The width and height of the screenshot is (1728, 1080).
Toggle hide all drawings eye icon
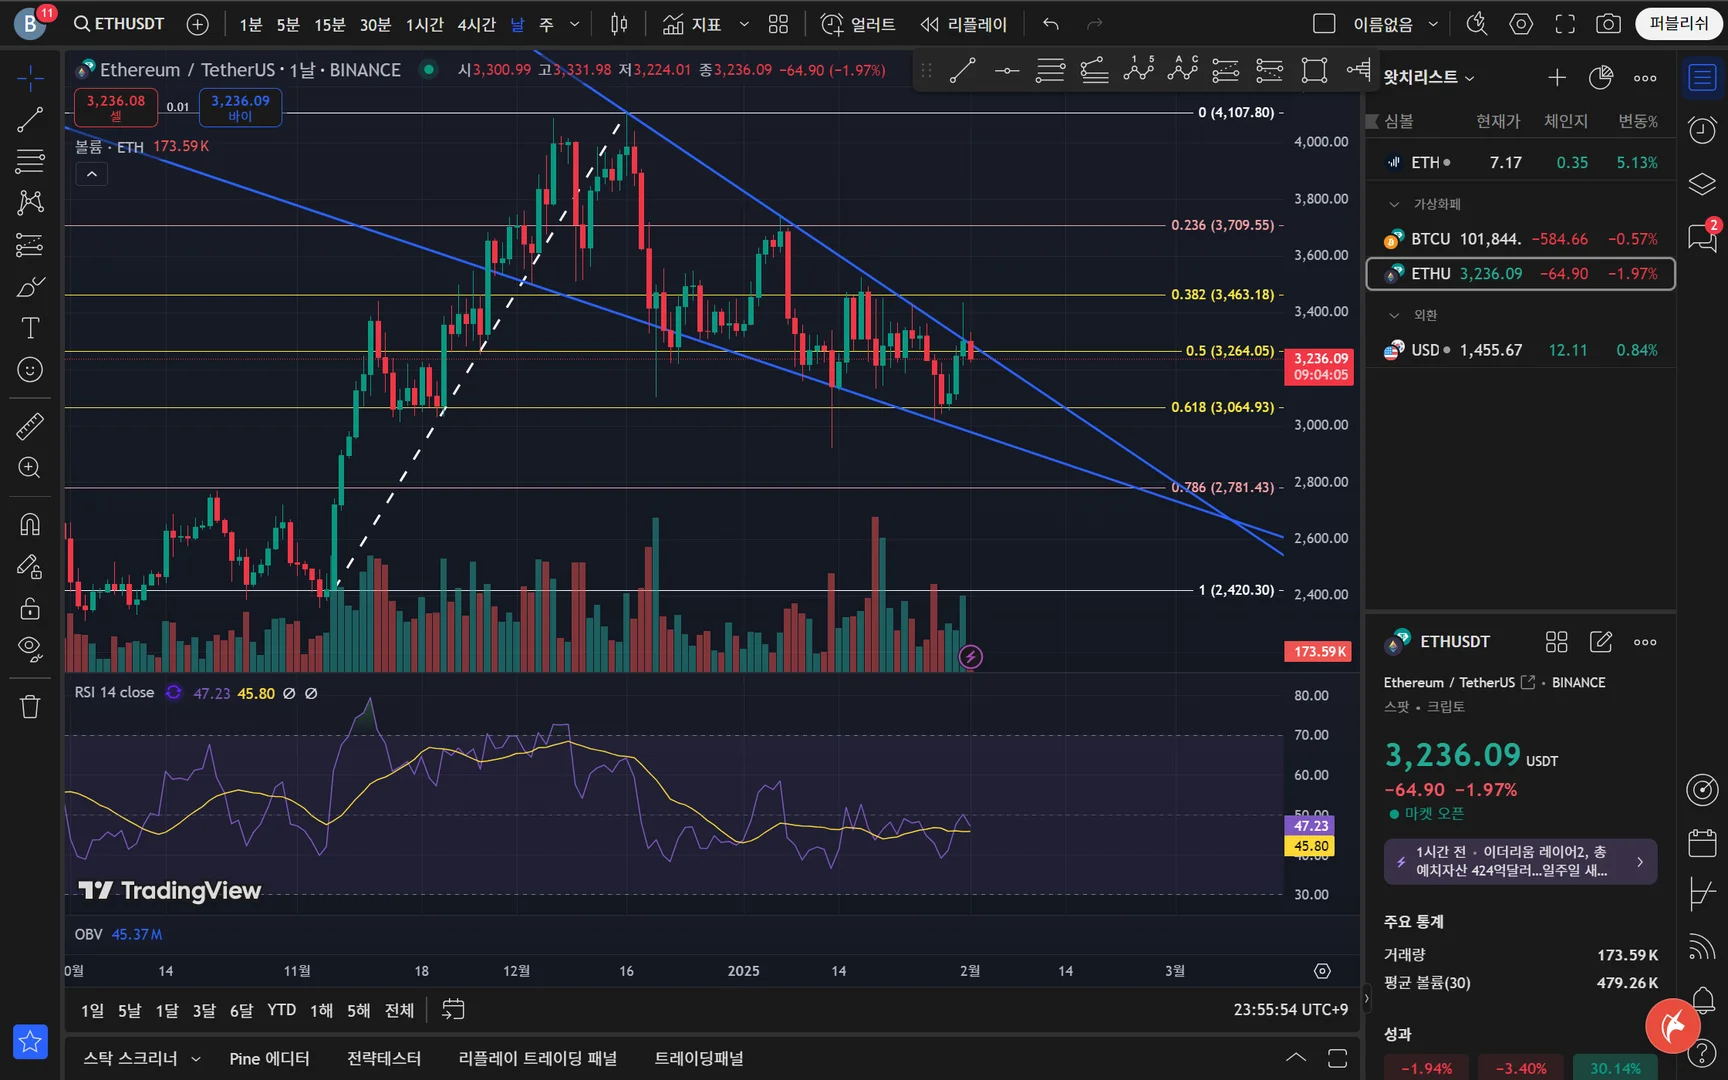click(30, 650)
